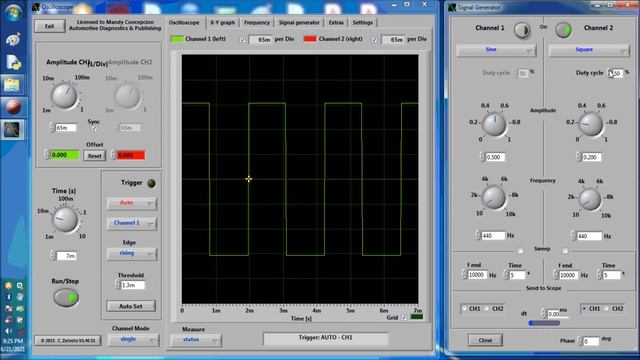Select right Send to Scope CH1 radio
This screenshot has height=360, width=640.
tap(584, 309)
